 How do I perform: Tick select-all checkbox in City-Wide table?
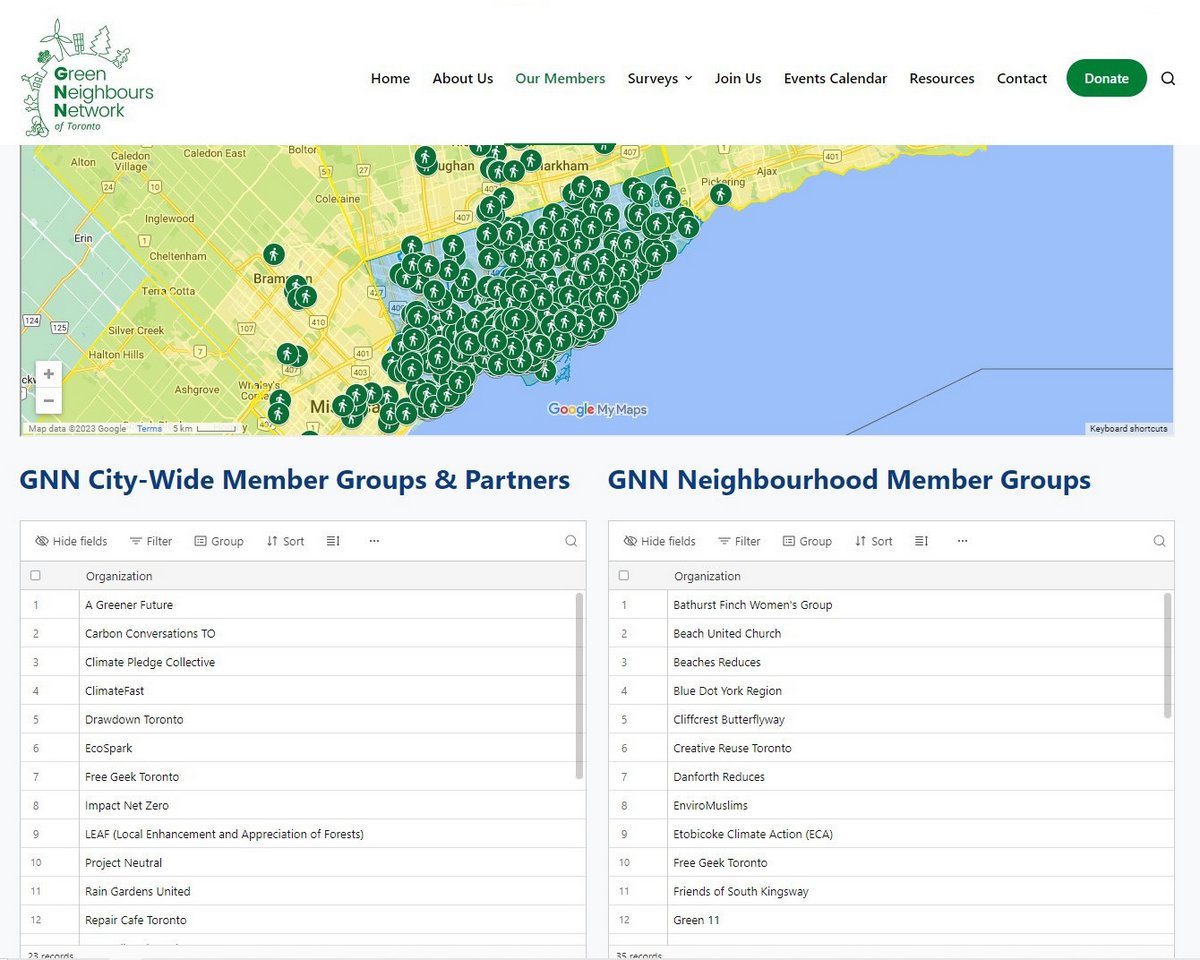coord(36,576)
